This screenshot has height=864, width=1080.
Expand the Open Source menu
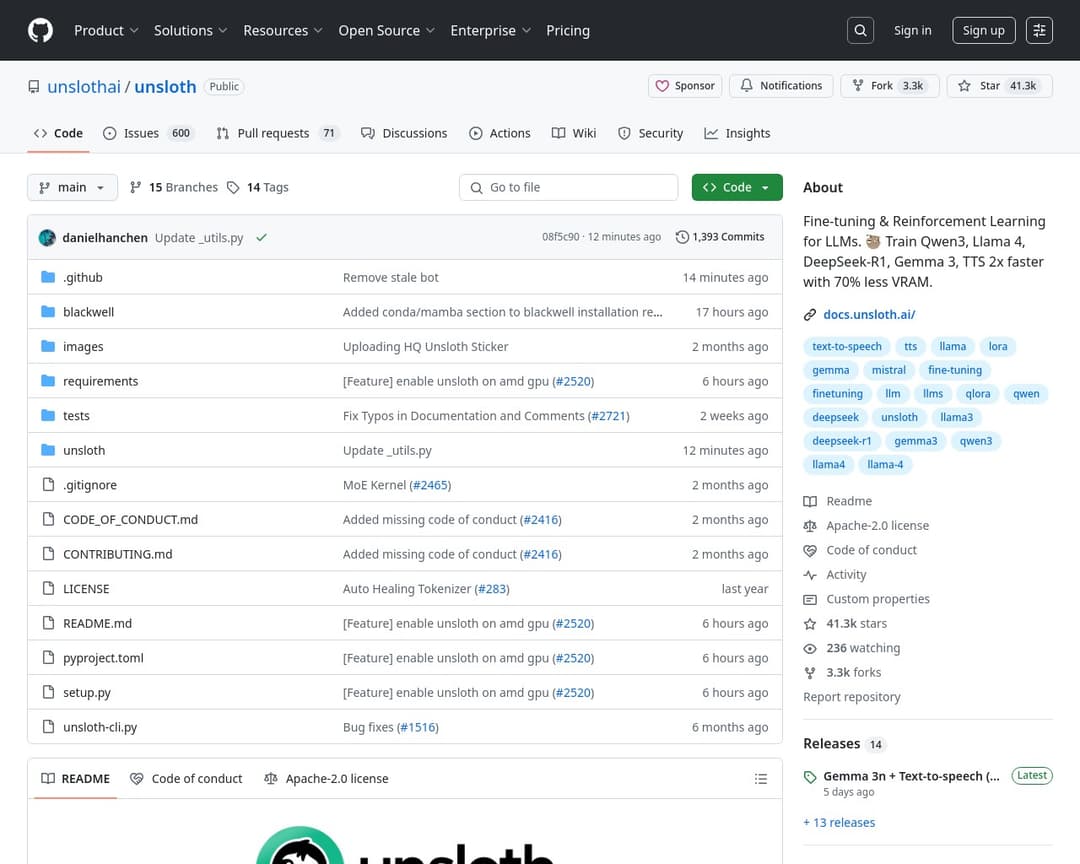click(x=386, y=30)
